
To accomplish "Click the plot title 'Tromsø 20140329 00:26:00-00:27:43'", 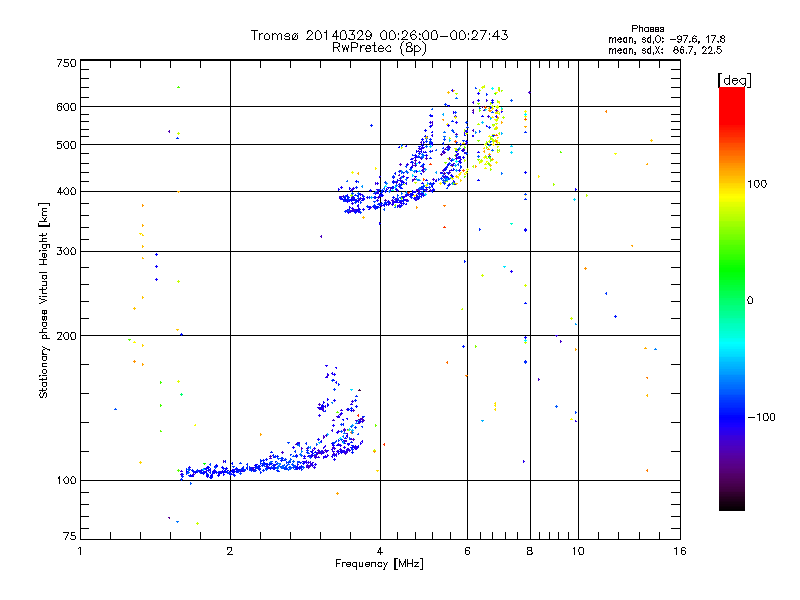I will (379, 35).
